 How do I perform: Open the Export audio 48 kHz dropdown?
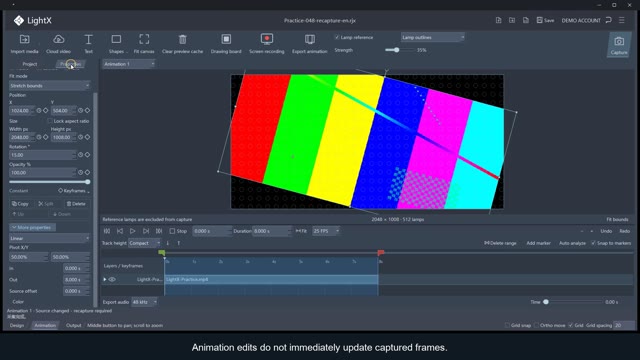tap(144, 302)
